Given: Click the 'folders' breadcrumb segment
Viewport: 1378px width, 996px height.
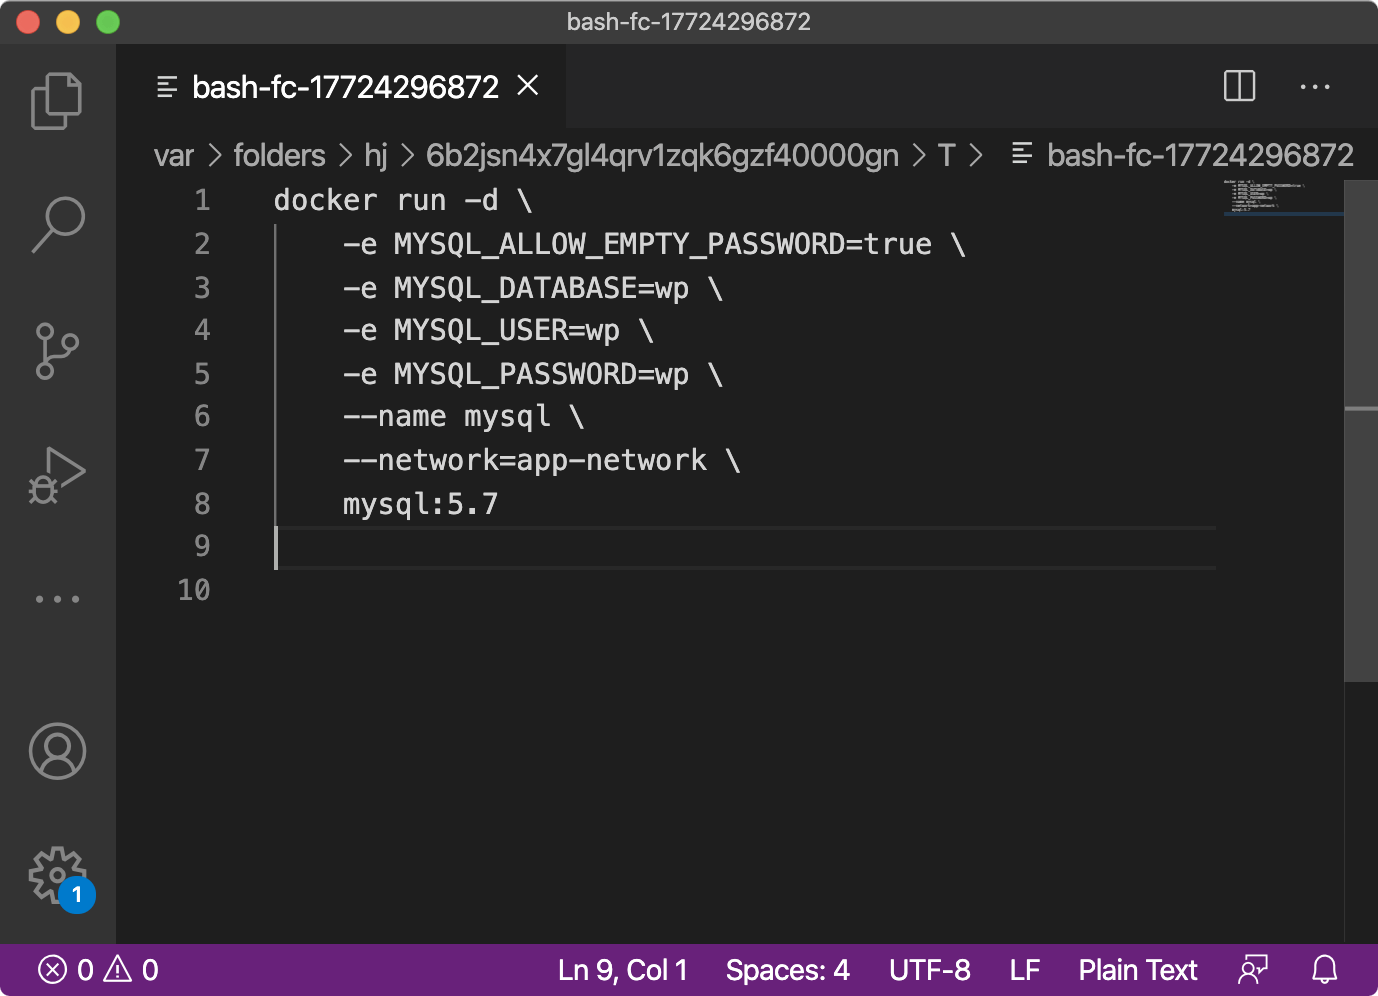Looking at the screenshot, I should pos(279,156).
